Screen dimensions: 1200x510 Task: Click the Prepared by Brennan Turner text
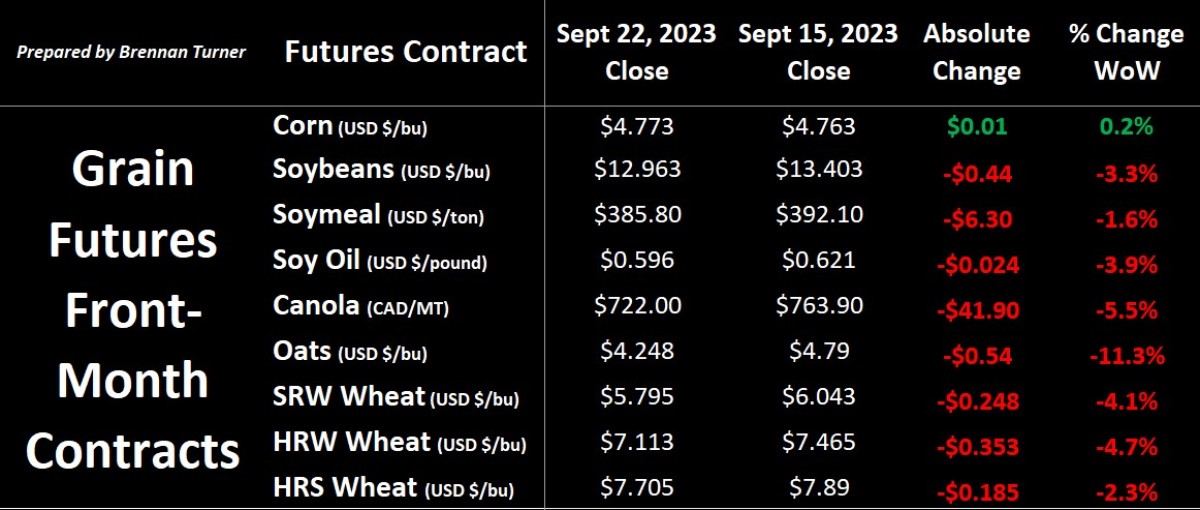[x=131, y=51]
